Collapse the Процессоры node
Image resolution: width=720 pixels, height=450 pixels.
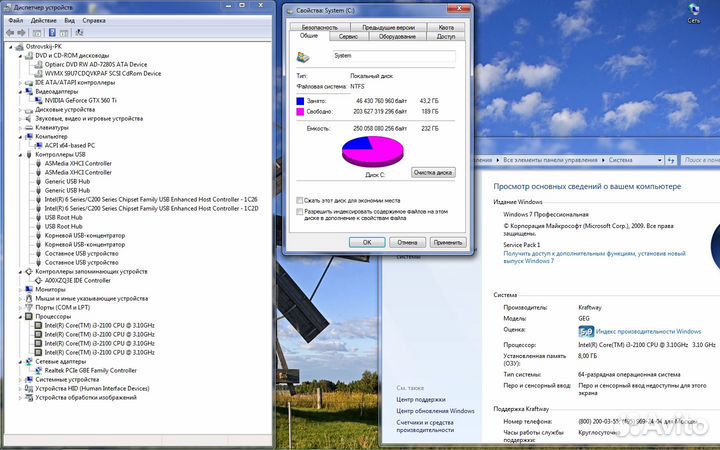click(x=20, y=317)
